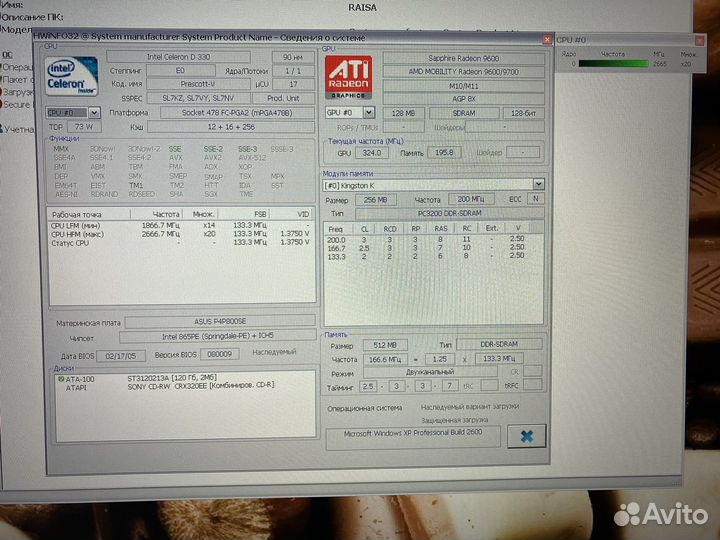720x540 pixels.
Task: Click the RAS column header in timings table
Action: point(441,228)
